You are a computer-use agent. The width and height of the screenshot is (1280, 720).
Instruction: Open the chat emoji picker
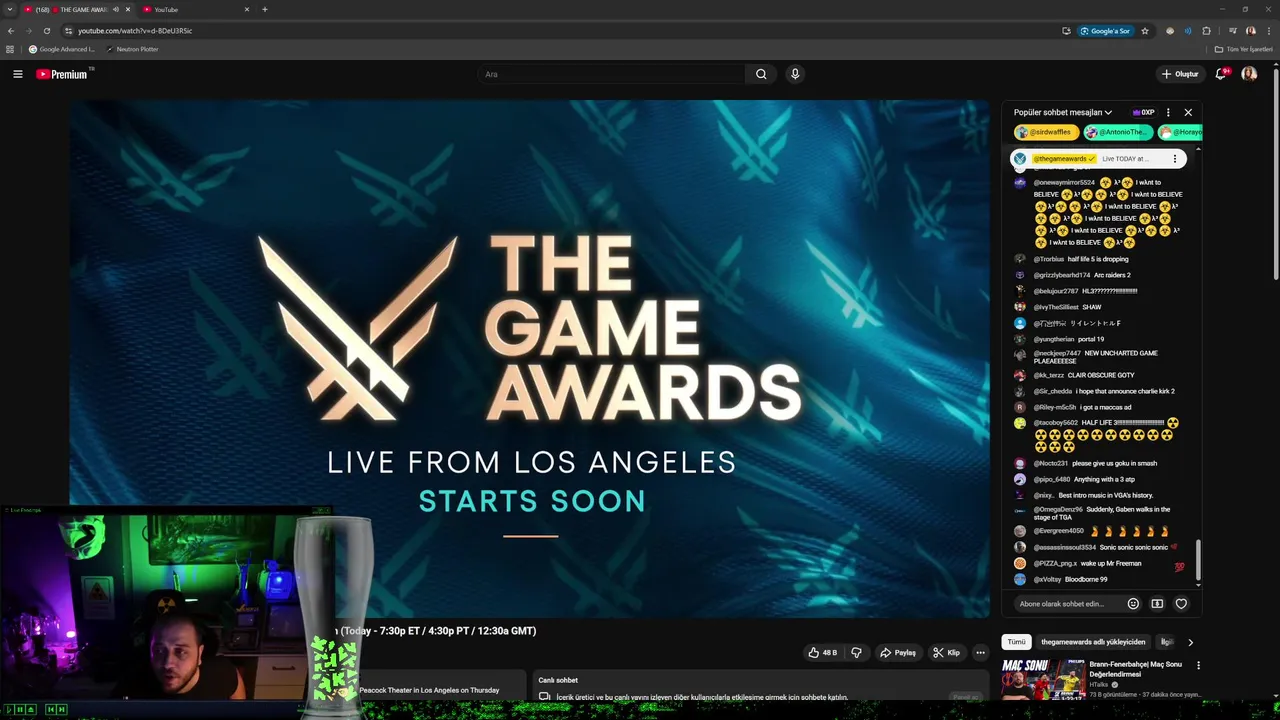click(x=1133, y=604)
